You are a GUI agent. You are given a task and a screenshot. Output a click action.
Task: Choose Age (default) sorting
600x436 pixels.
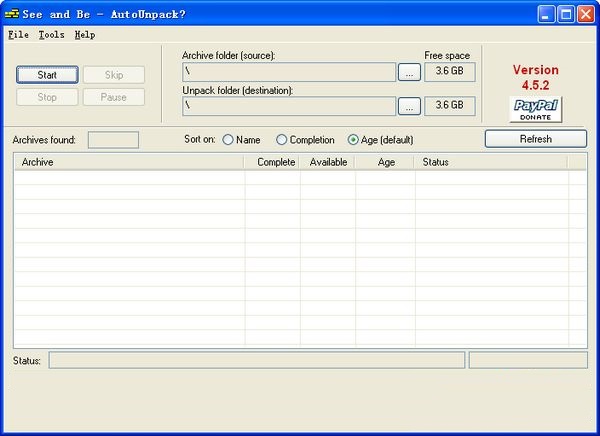[x=353, y=140]
